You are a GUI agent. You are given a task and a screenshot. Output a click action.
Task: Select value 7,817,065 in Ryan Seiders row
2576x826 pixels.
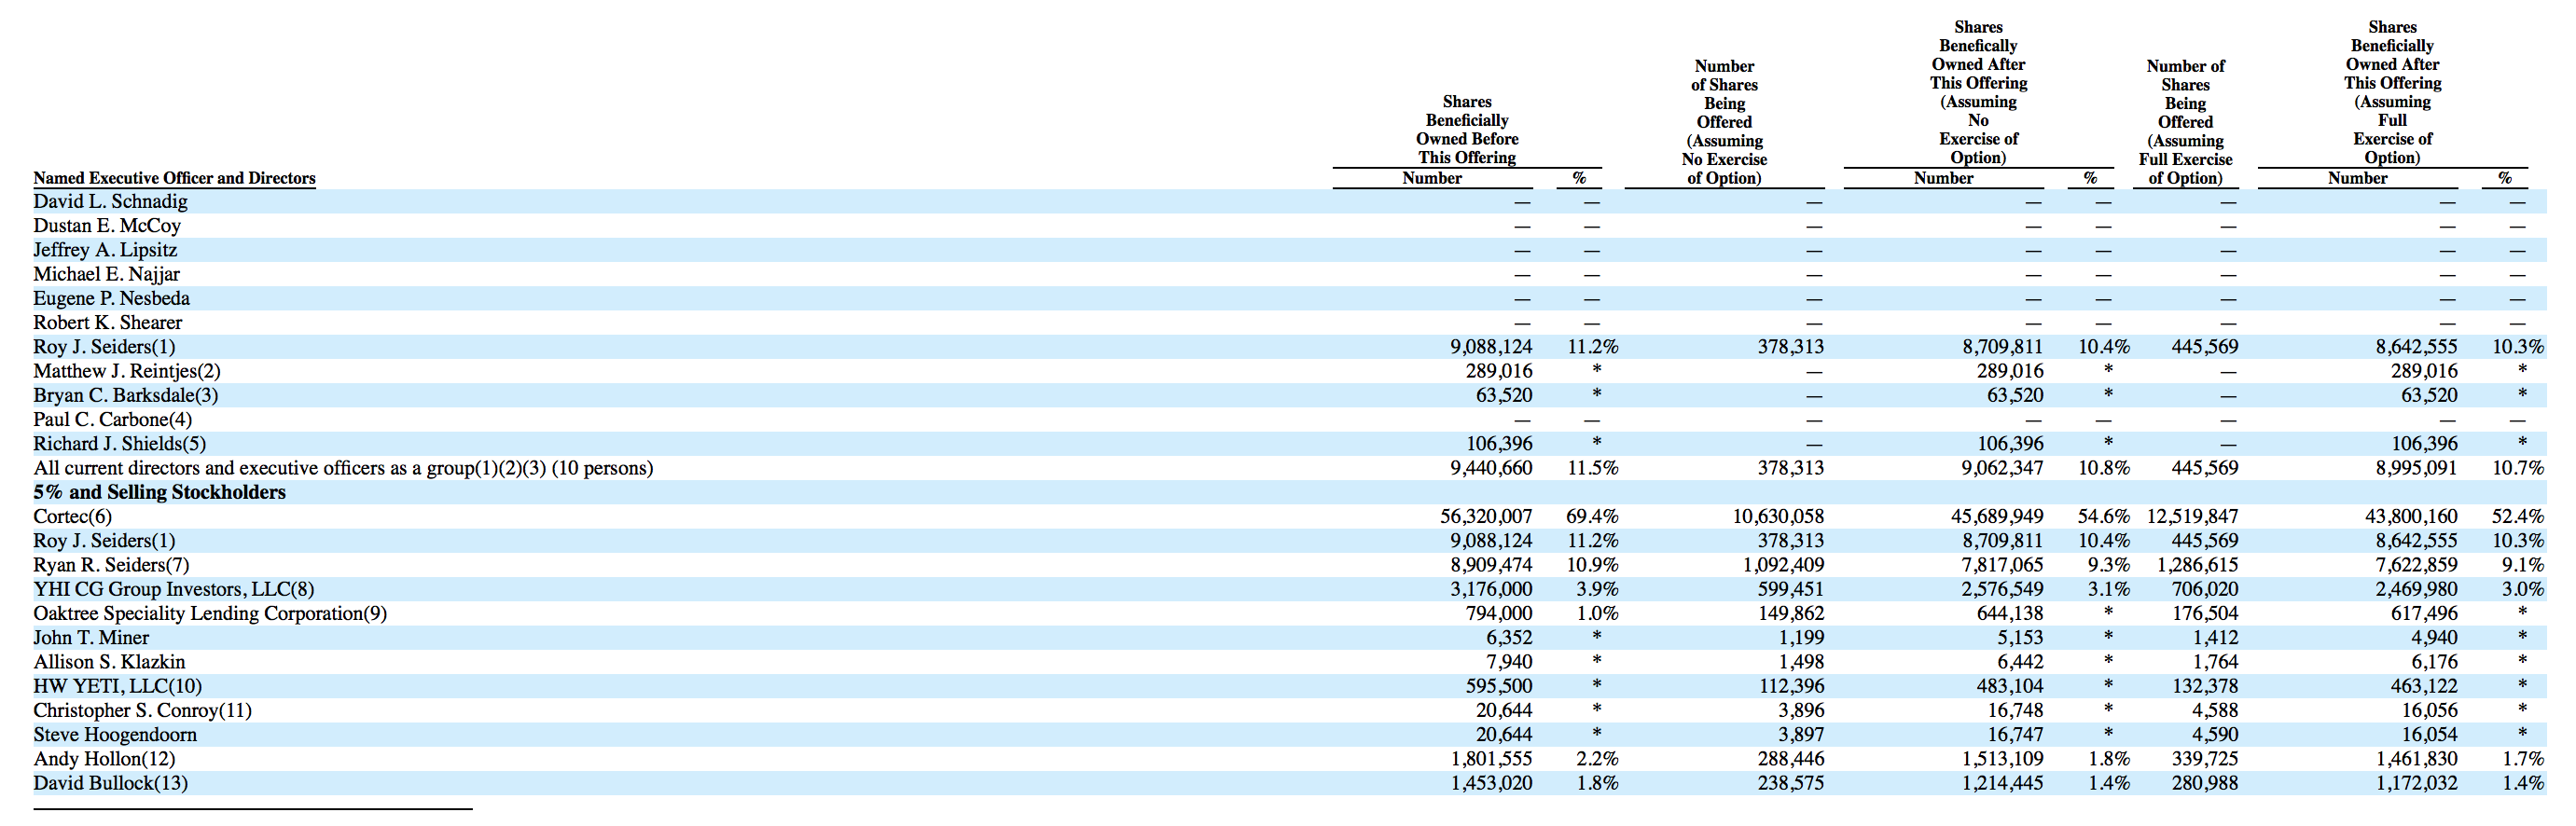click(2003, 565)
